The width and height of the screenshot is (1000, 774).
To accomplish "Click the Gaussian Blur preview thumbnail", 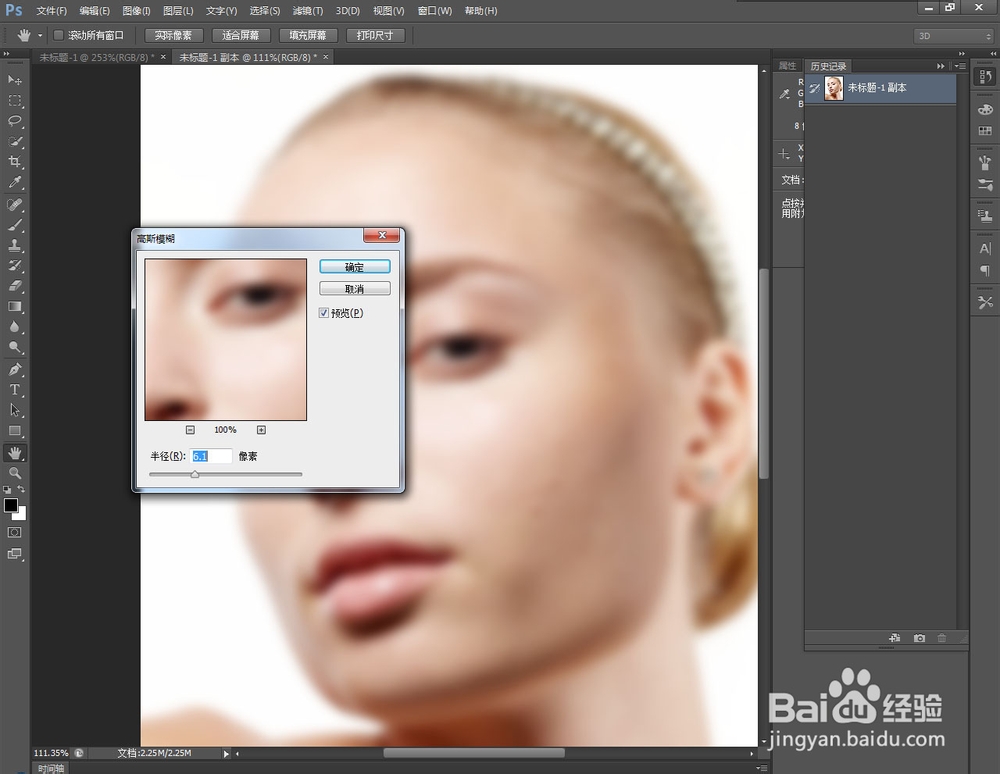I will pos(226,340).
